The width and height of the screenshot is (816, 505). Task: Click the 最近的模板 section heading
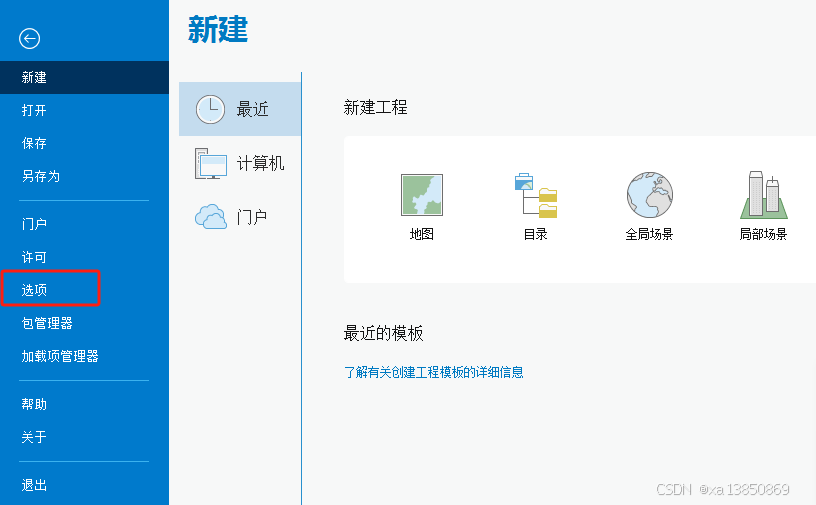click(384, 333)
